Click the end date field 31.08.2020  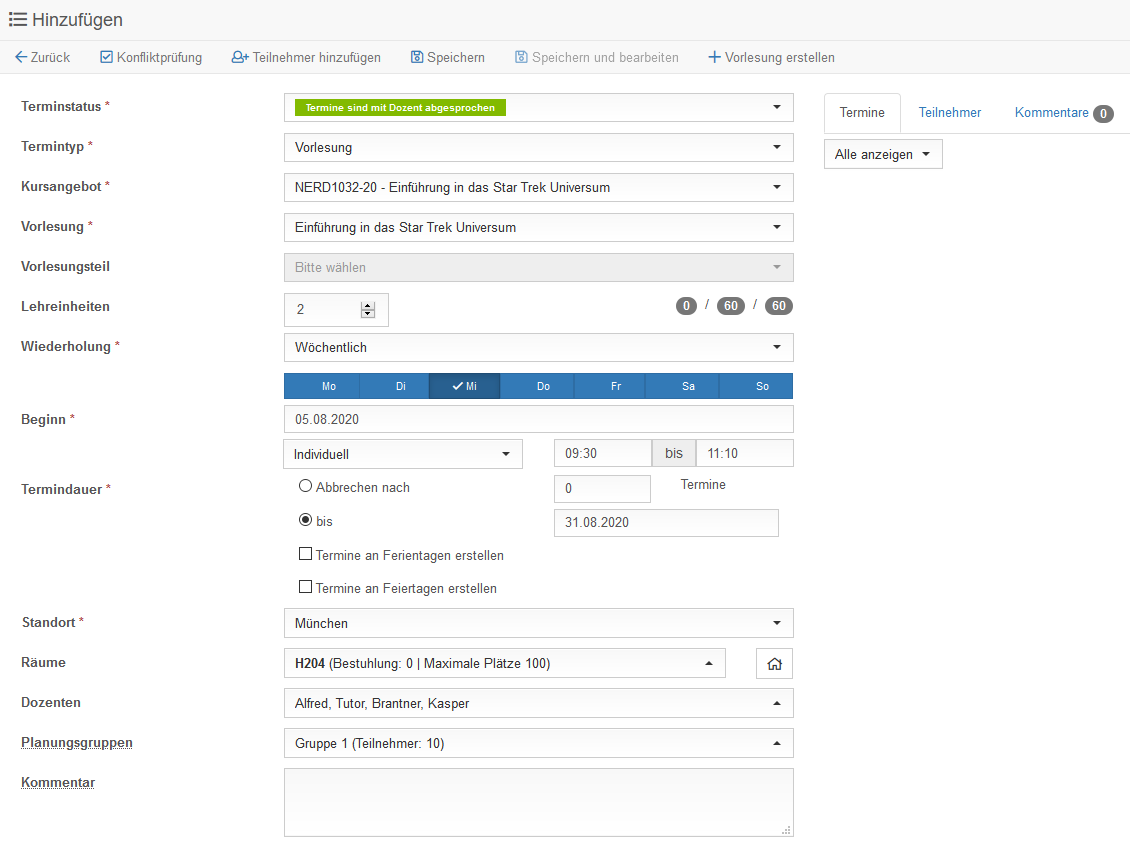pos(666,523)
